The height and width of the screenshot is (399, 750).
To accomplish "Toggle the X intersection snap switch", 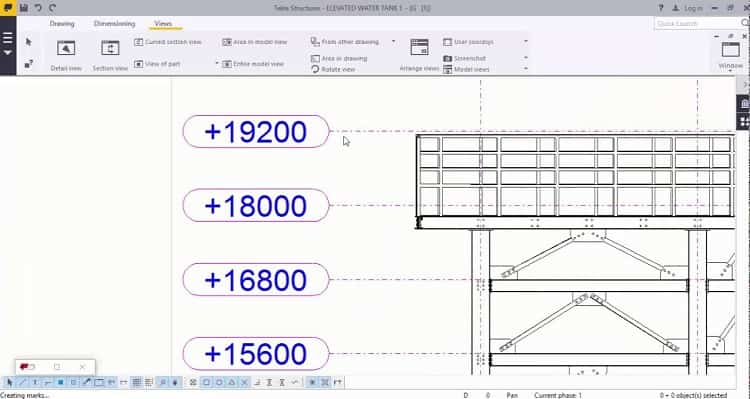I will tap(244, 382).
